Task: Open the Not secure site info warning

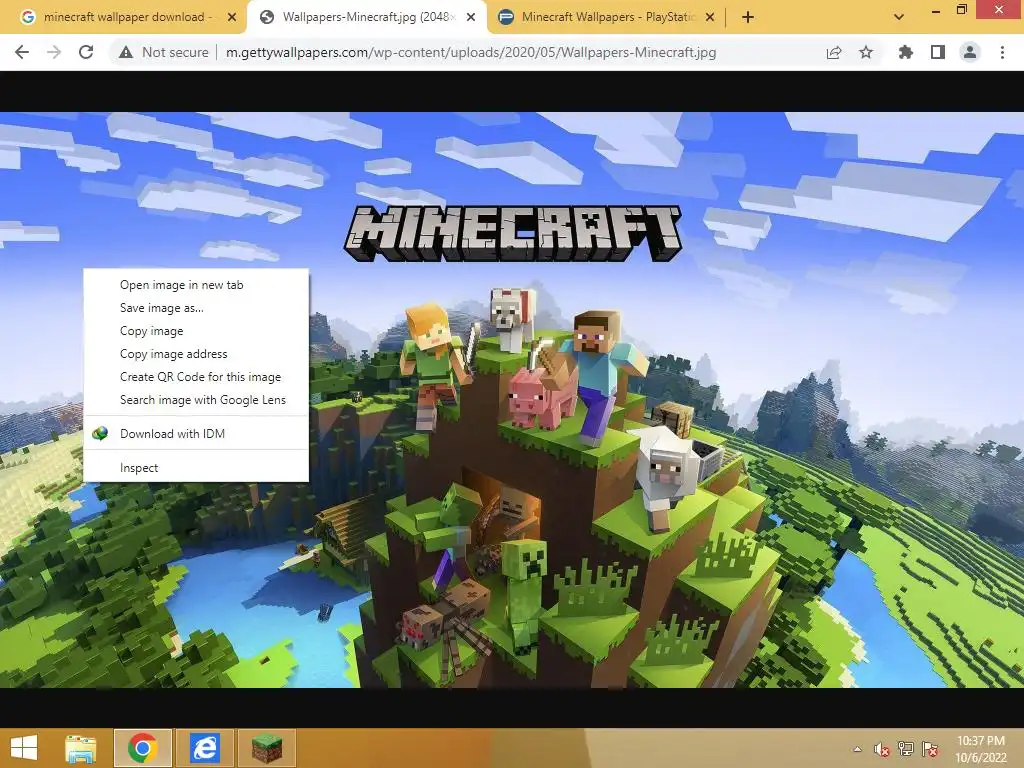Action: 164,52
